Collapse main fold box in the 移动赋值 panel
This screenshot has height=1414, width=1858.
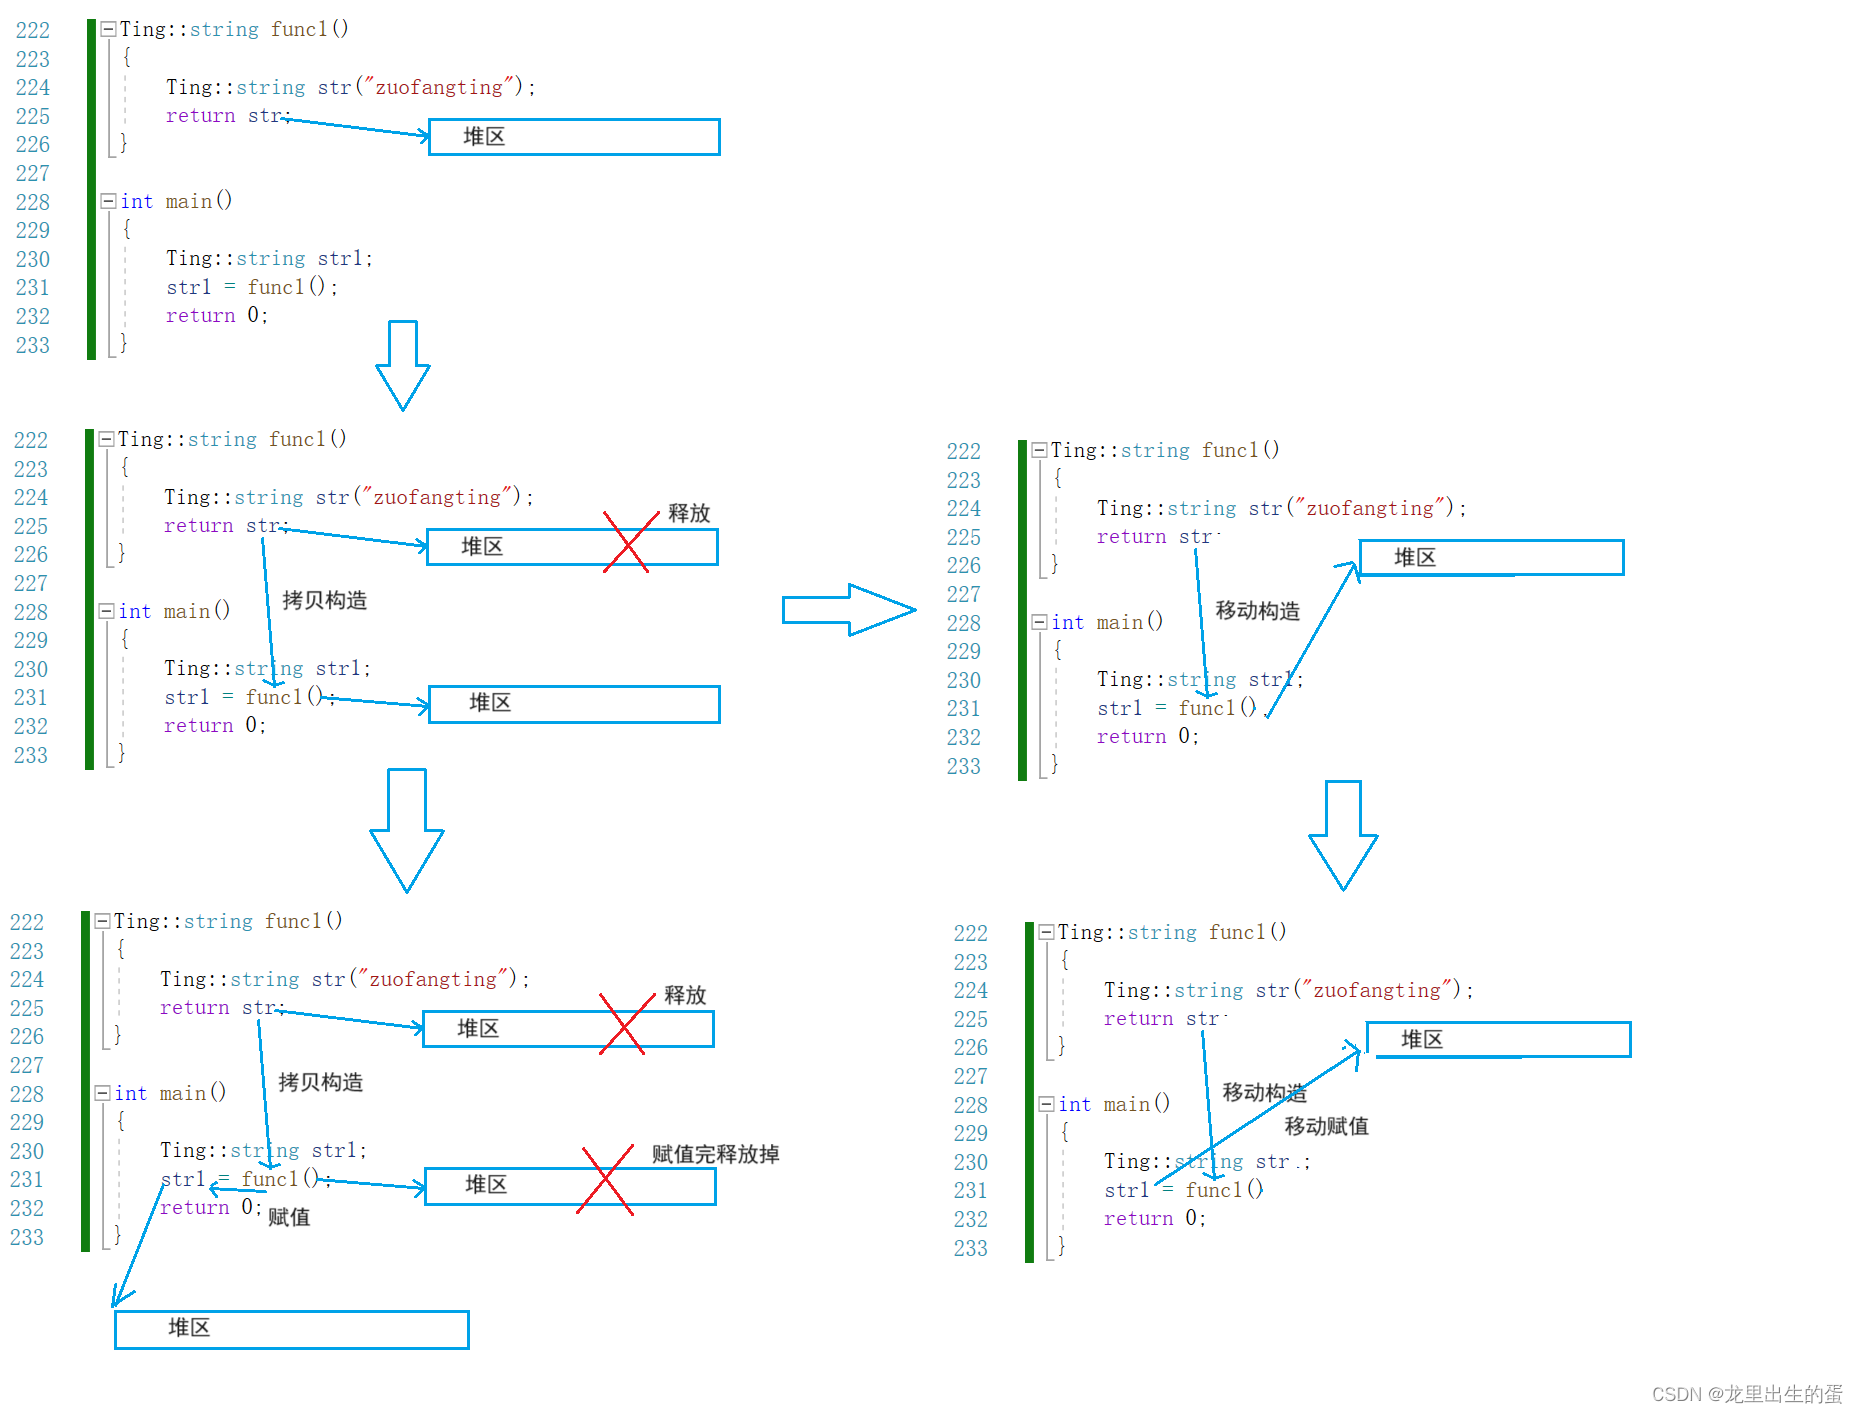[1046, 1104]
